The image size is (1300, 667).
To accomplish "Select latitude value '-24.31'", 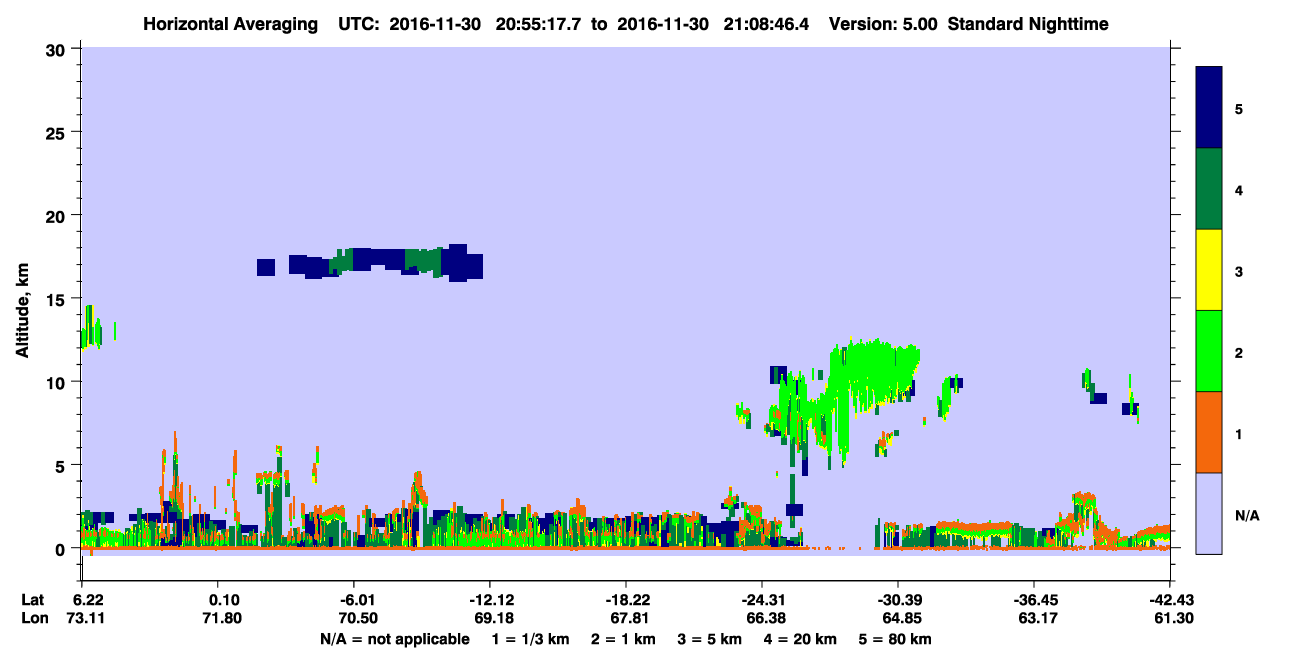I will pos(762,600).
